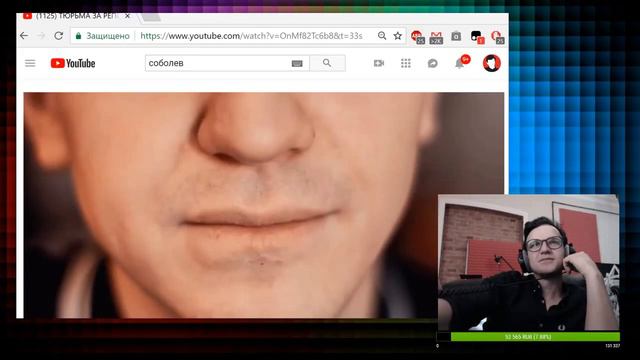The image size is (640, 360).
Task: Open the on-screen keyboard in search box
Action: point(297,63)
